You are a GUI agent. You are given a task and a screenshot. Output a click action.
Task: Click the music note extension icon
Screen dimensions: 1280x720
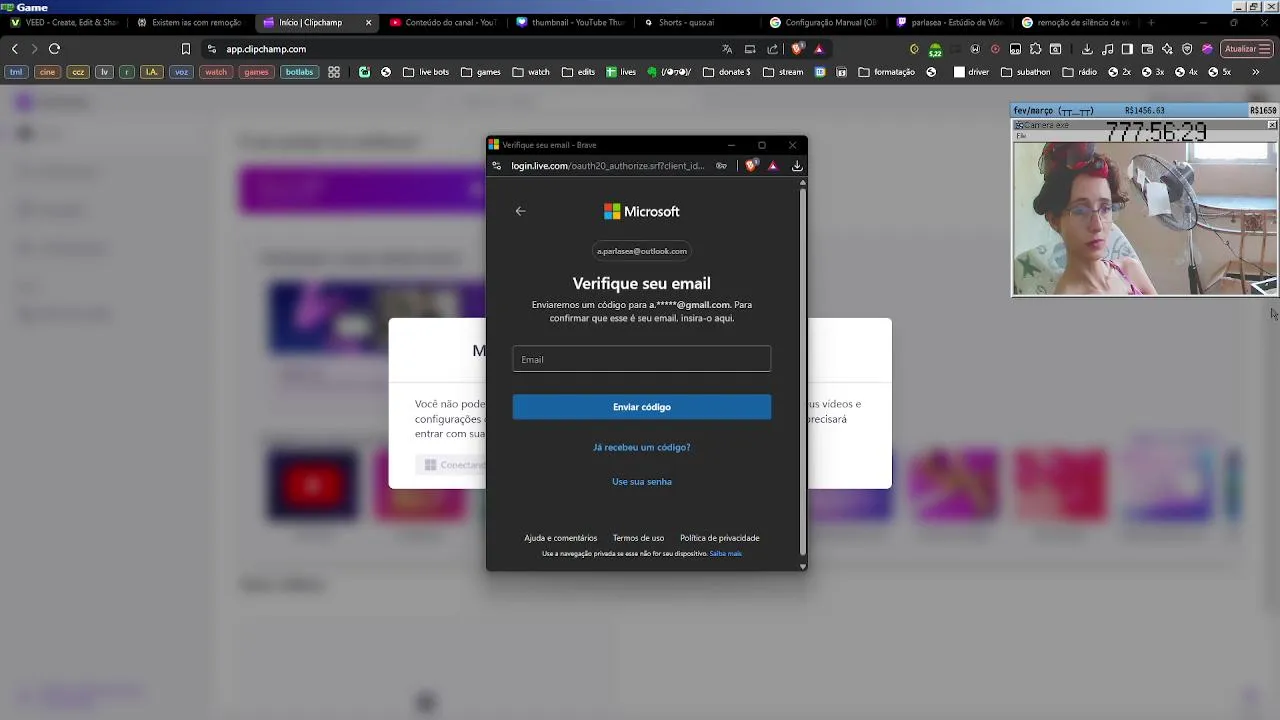pyautogui.click(x=1107, y=49)
